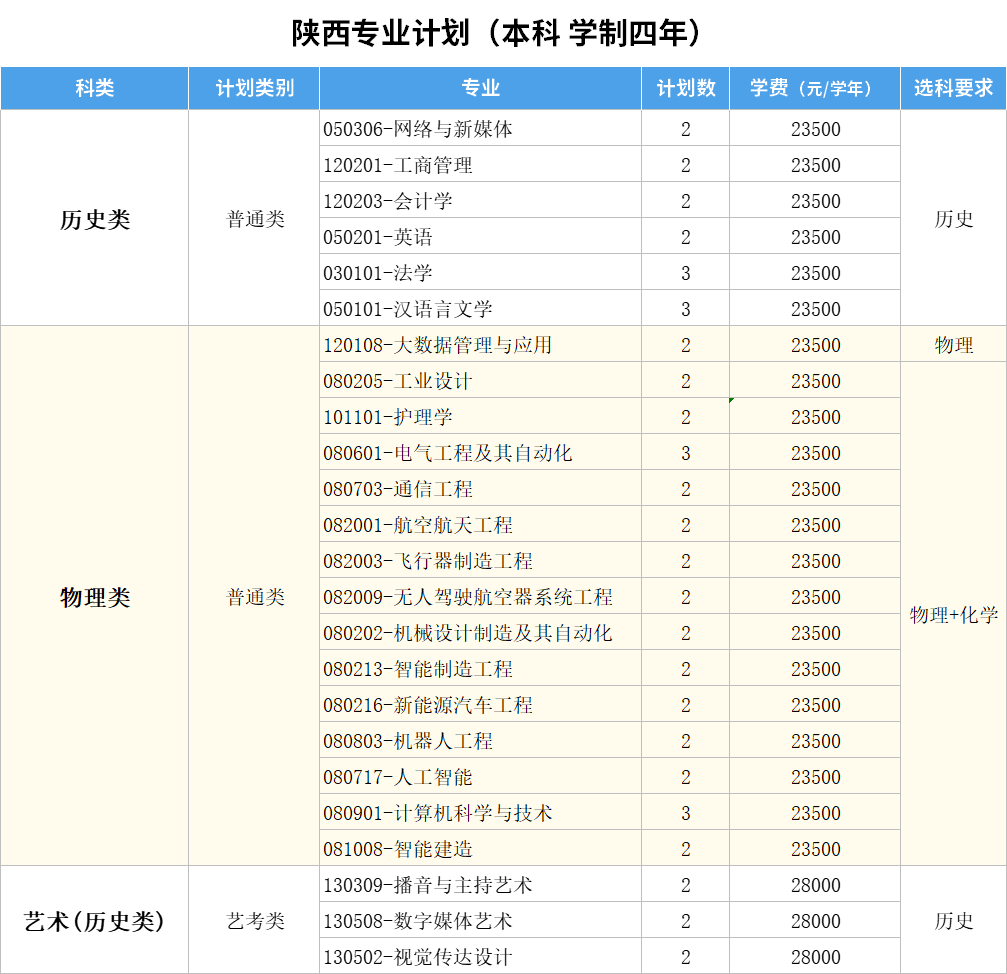Screen dimensions: 1007x974
Task: Click the 物理类 merged category cell
Action: (95, 597)
